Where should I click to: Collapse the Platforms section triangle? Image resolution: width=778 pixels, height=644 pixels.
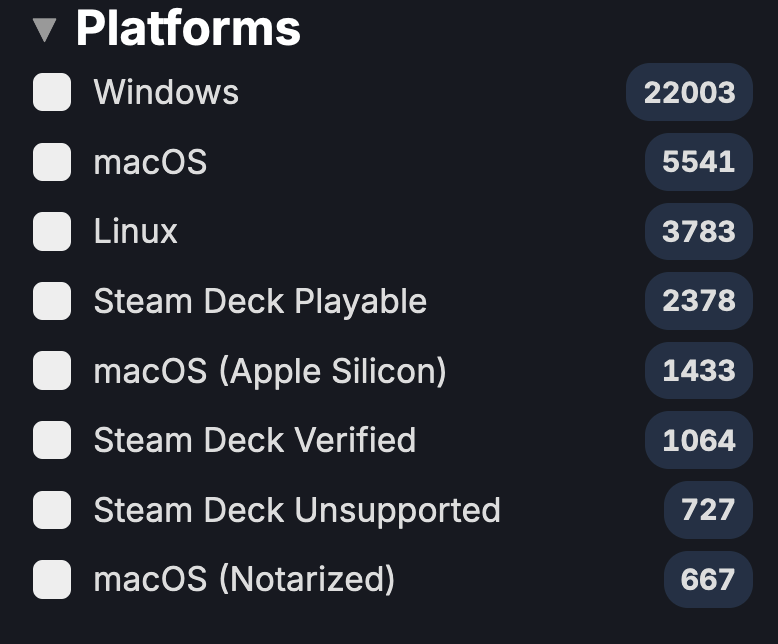click(x=44, y=29)
